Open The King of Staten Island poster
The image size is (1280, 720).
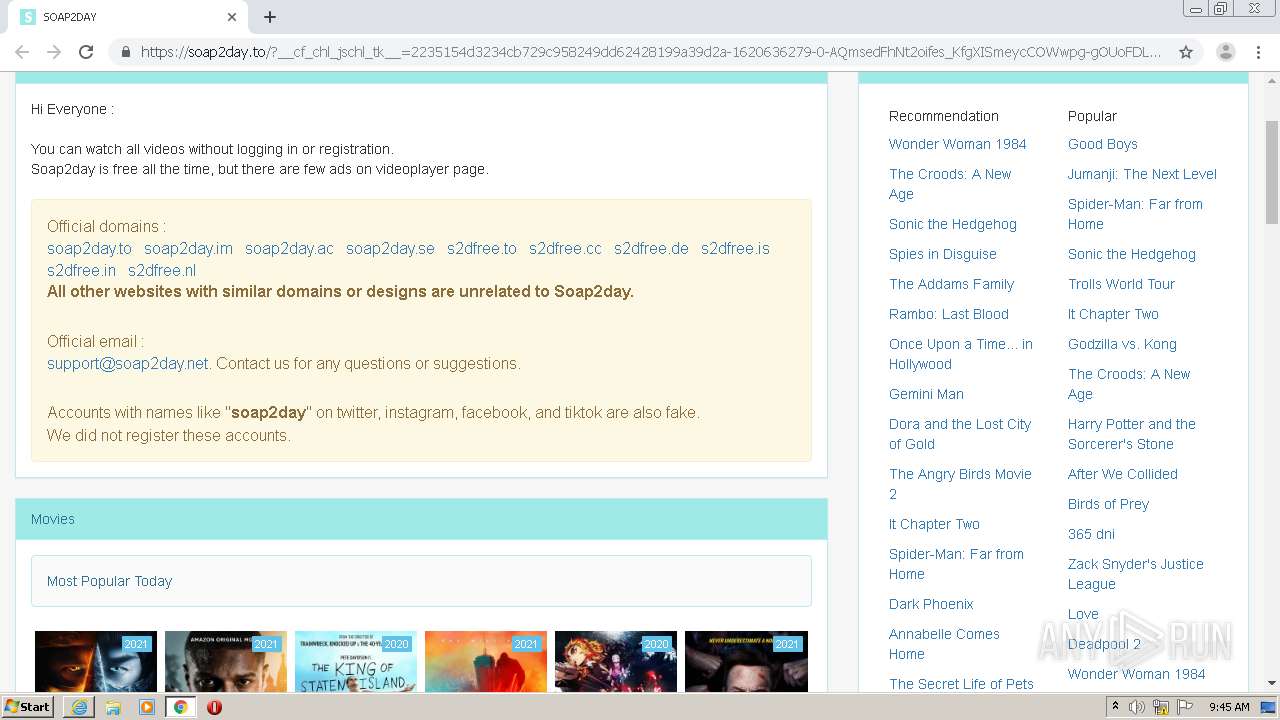(356, 661)
